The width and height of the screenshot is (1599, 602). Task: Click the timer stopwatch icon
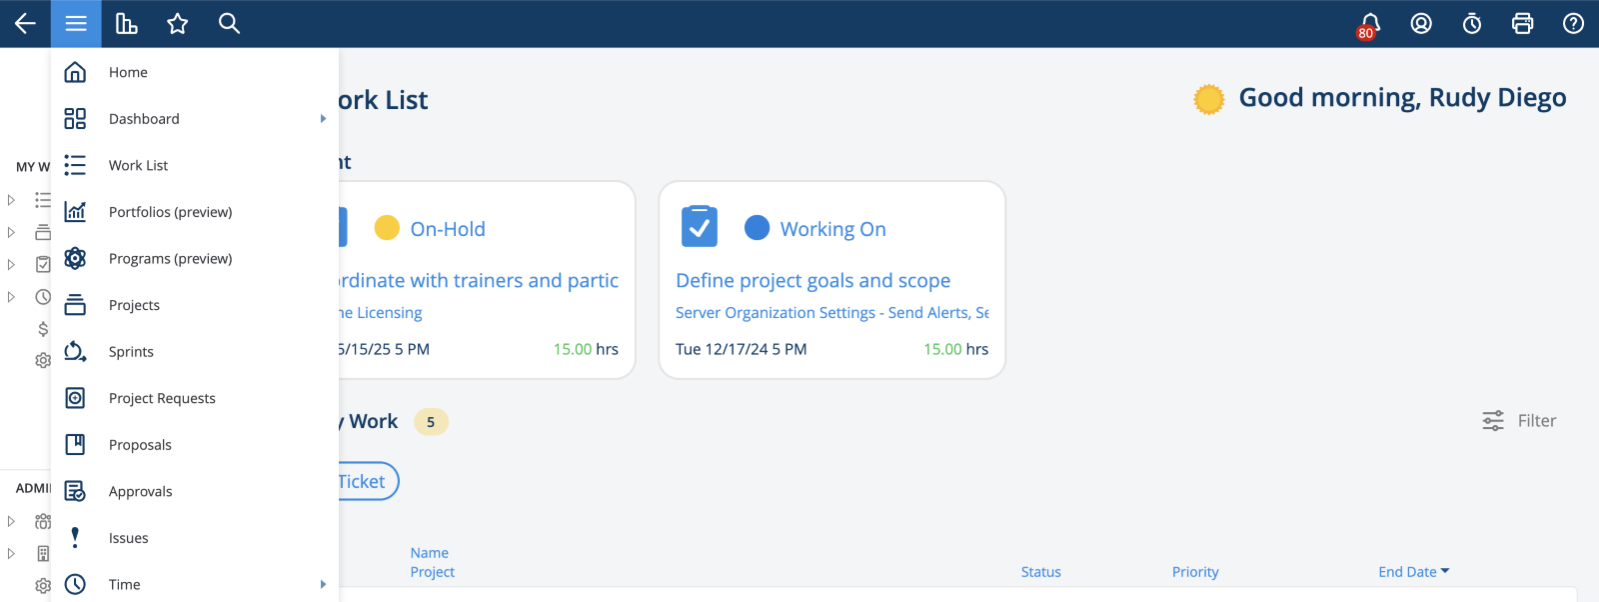pyautogui.click(x=1472, y=23)
